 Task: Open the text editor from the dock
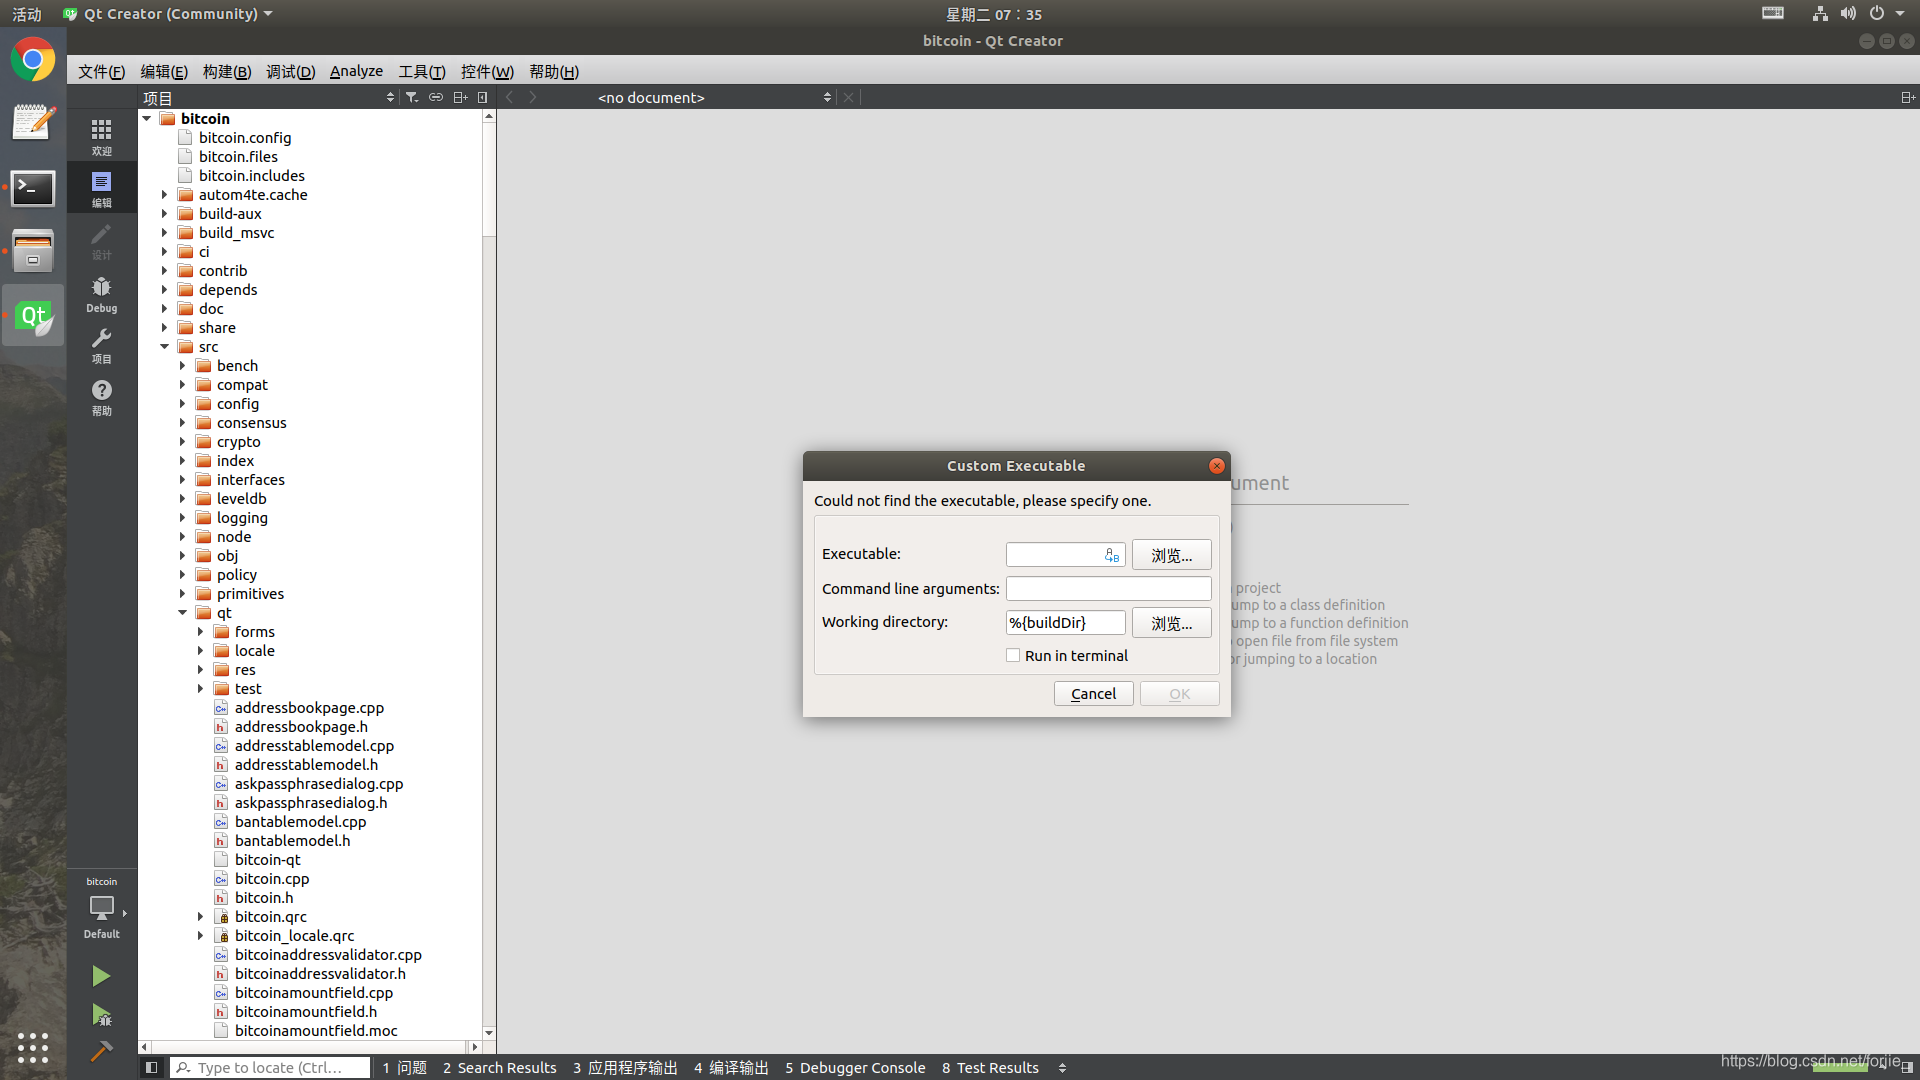click(x=33, y=124)
